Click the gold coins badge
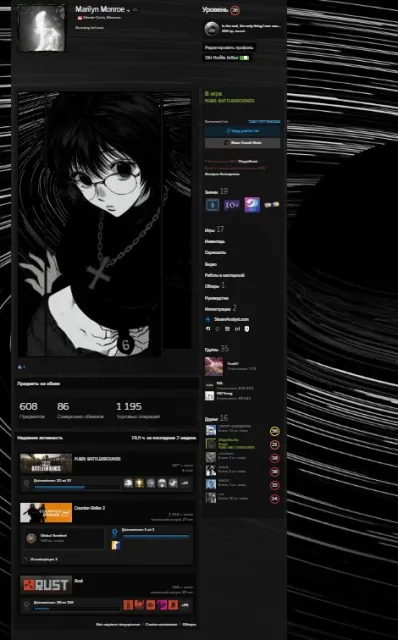This screenshot has width=398, height=640. tap(271, 204)
